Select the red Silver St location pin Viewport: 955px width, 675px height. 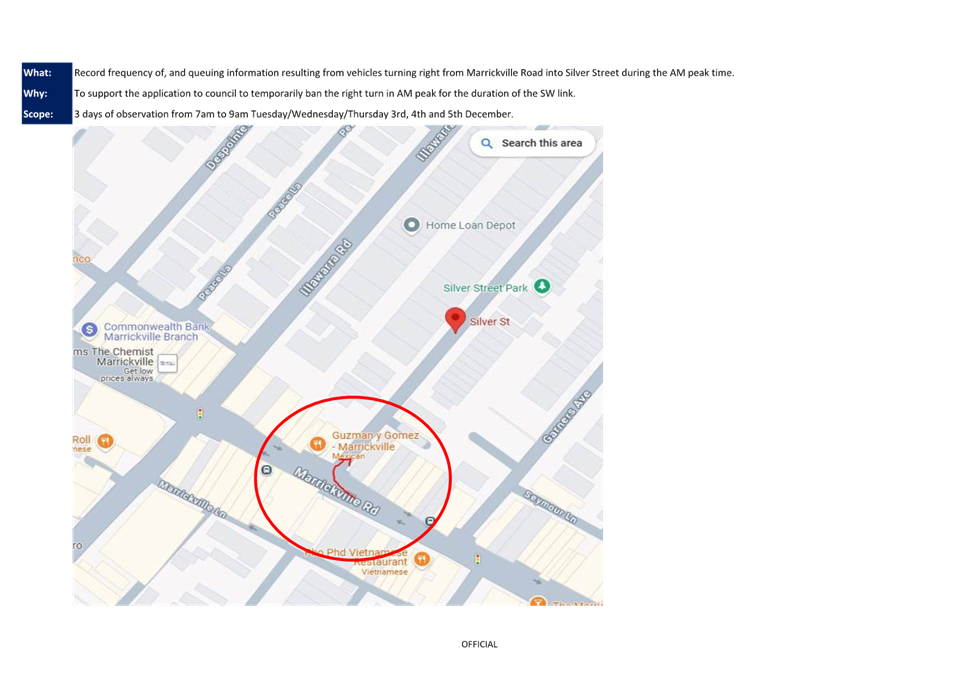[455, 320]
